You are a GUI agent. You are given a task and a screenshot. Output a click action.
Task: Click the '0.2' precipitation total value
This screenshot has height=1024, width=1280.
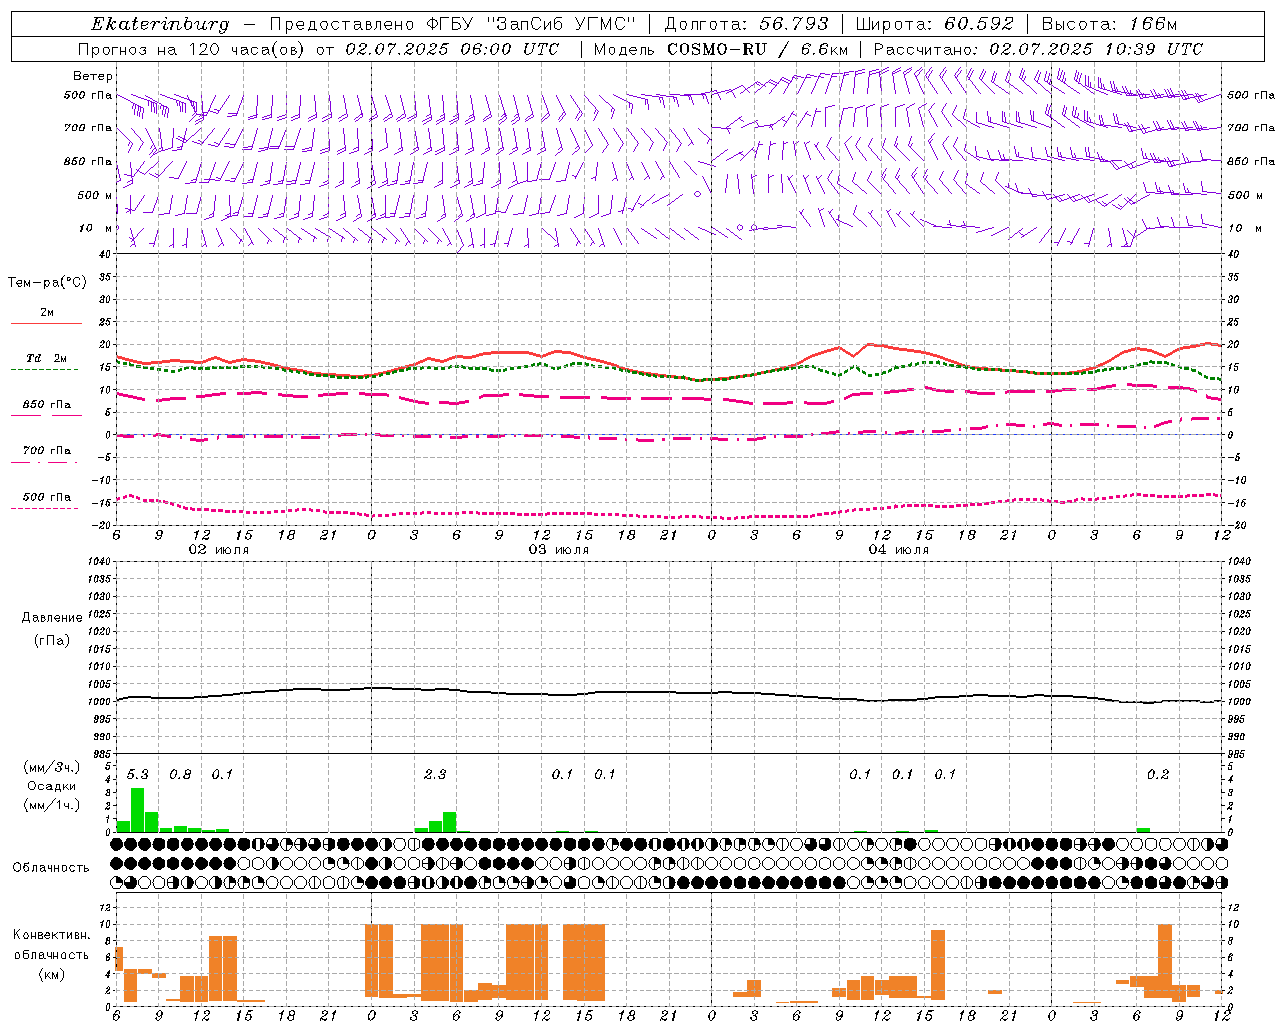(x=1158, y=775)
